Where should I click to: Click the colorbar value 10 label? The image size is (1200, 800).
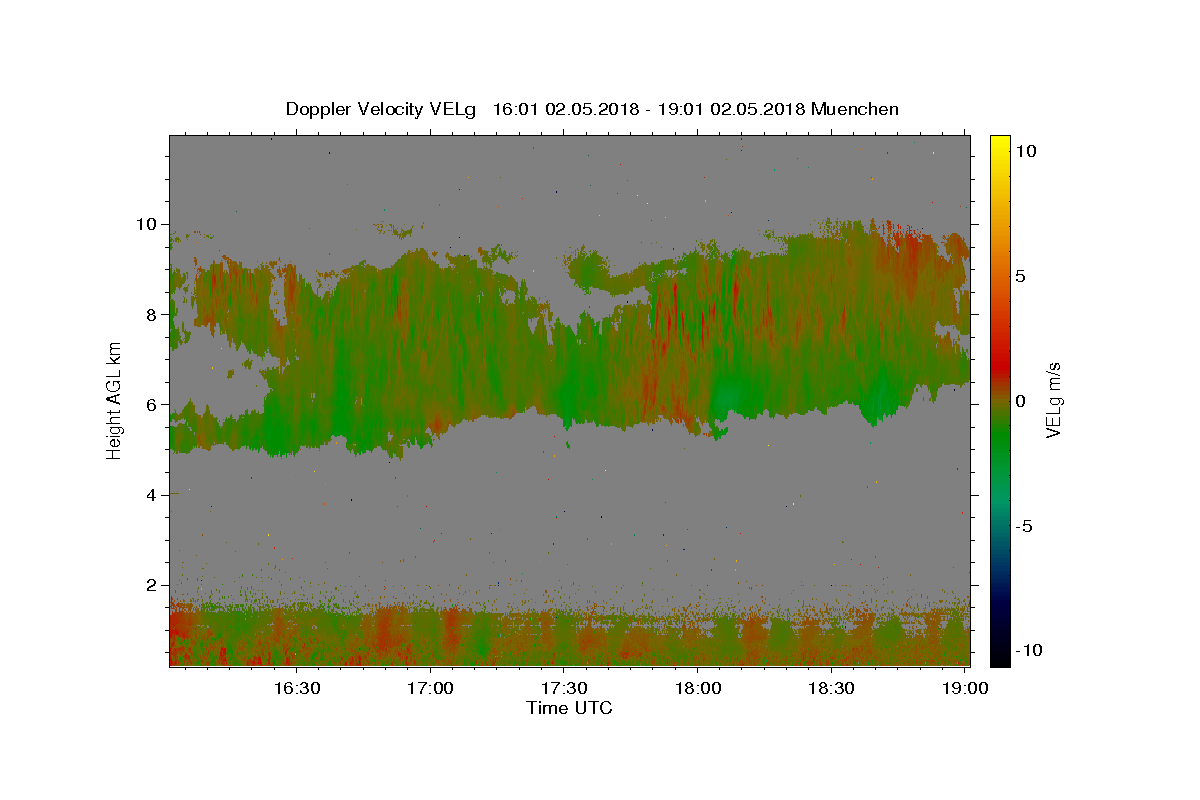pos(1026,151)
